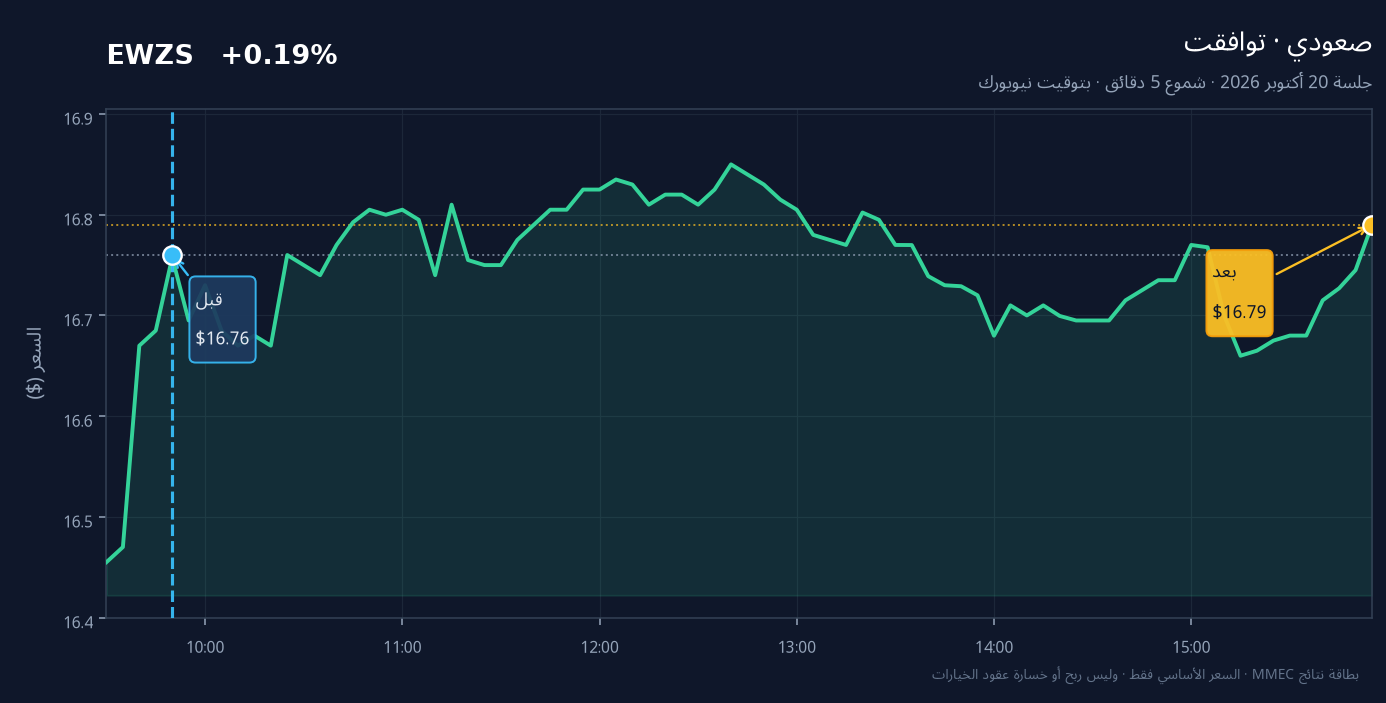
Task: Select the yellow $16.79 price label box
Action: click(x=1239, y=293)
